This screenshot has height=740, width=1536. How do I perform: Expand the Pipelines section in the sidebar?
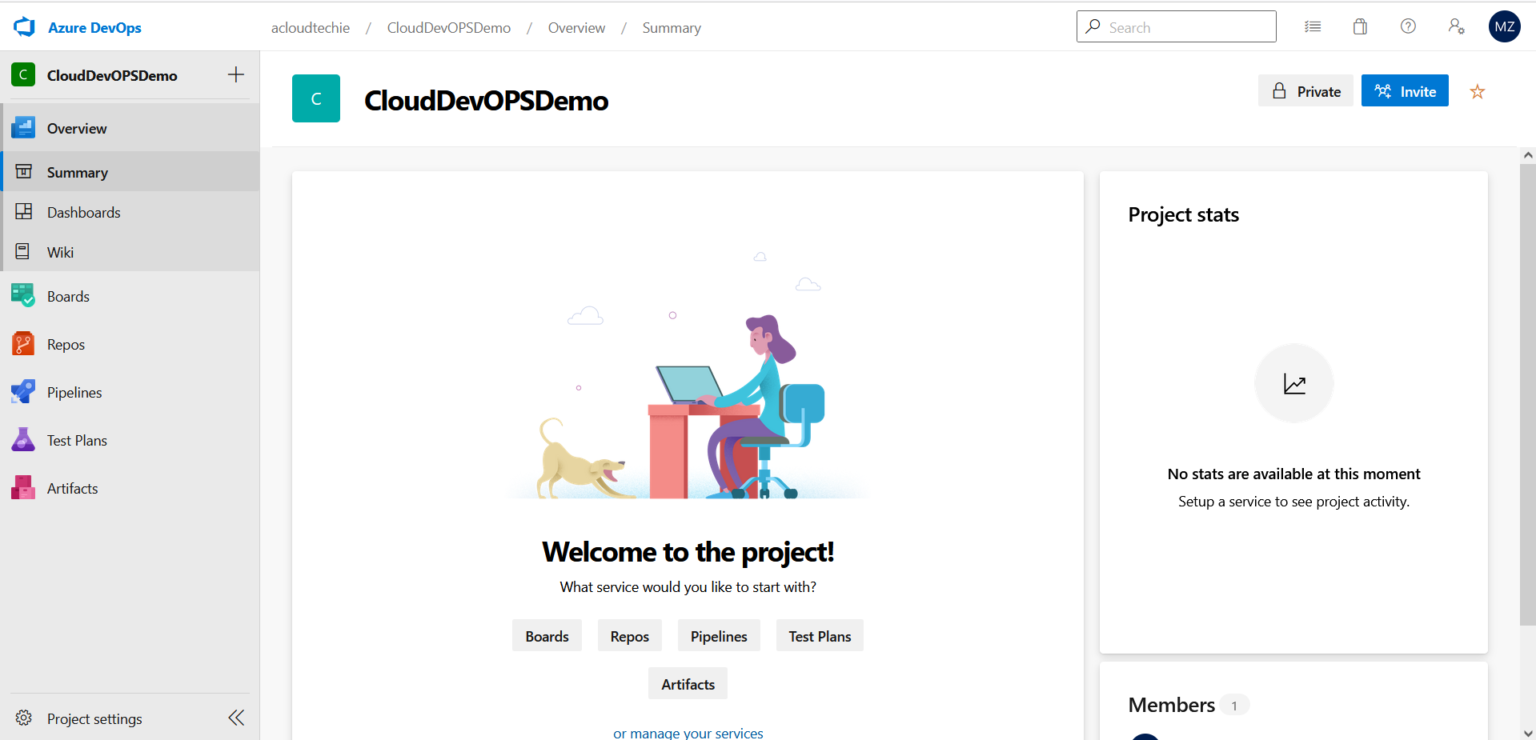[74, 392]
